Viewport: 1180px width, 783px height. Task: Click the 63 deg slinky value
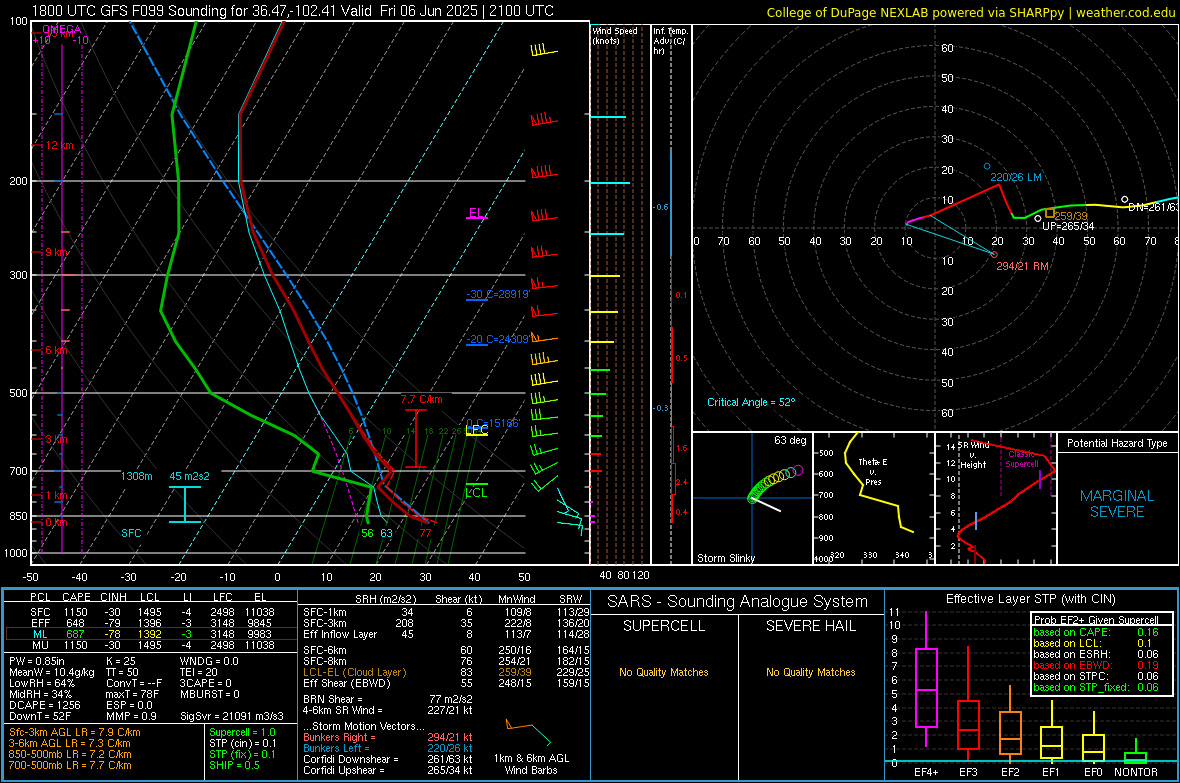coord(790,440)
